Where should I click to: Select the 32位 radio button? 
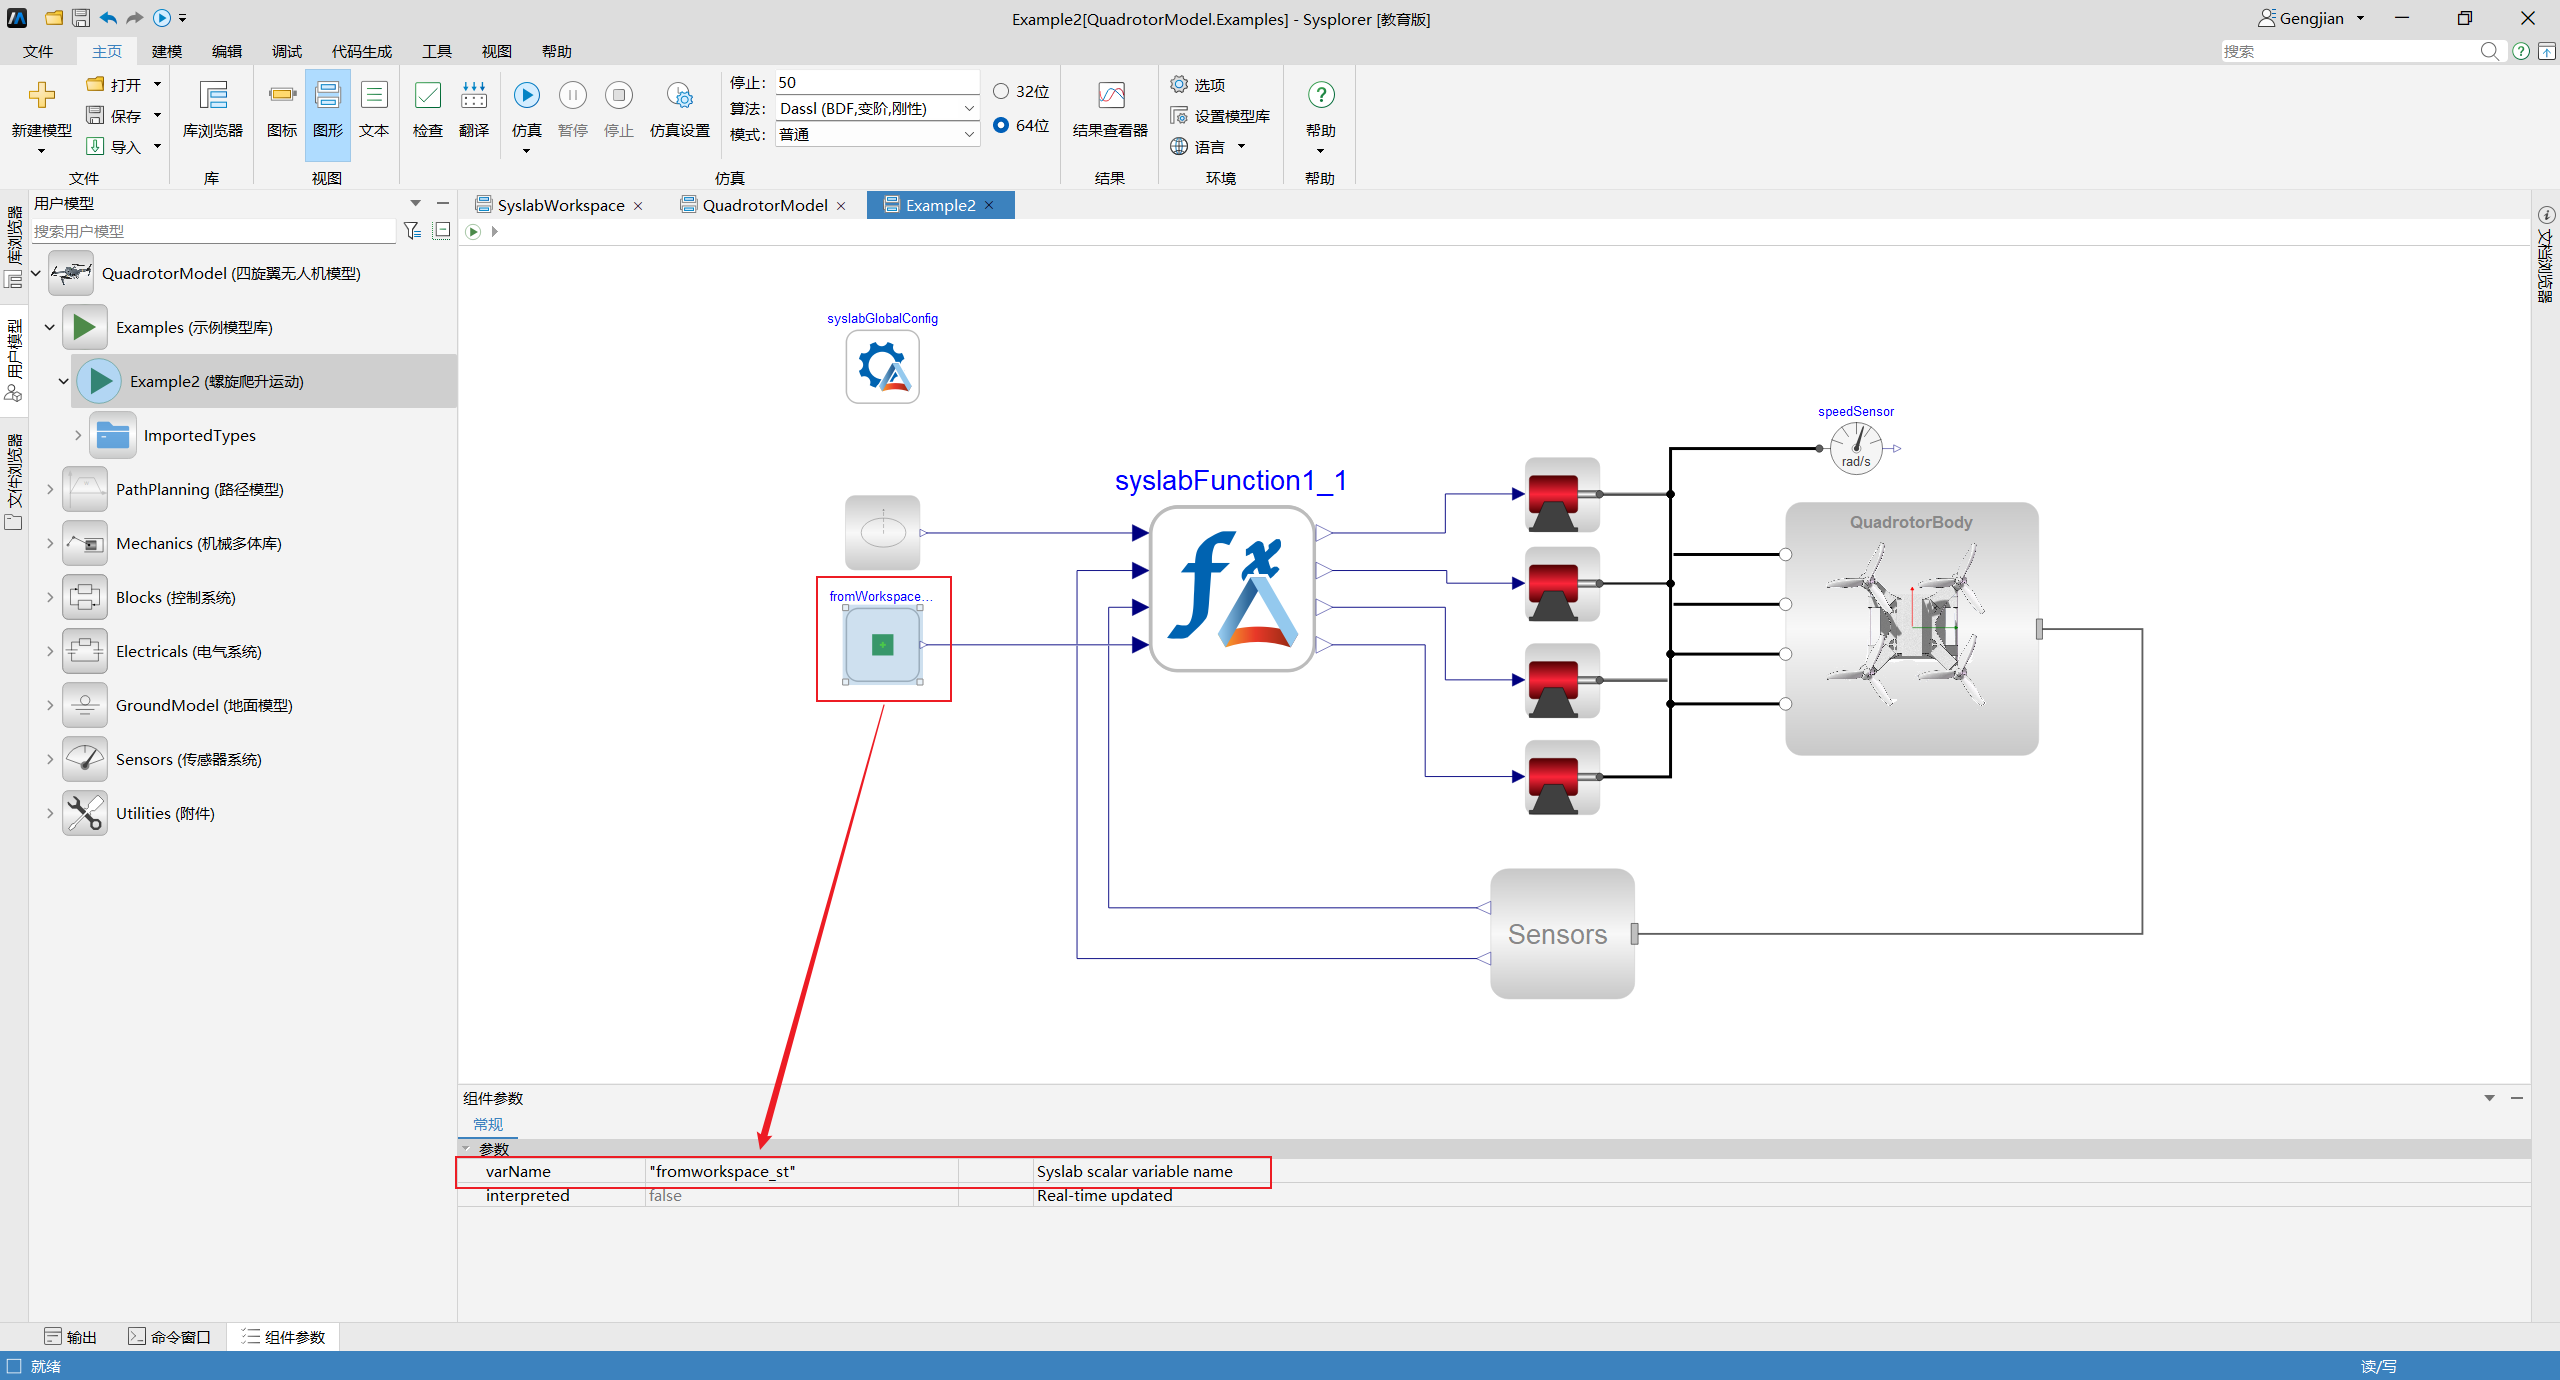pyautogui.click(x=1001, y=91)
